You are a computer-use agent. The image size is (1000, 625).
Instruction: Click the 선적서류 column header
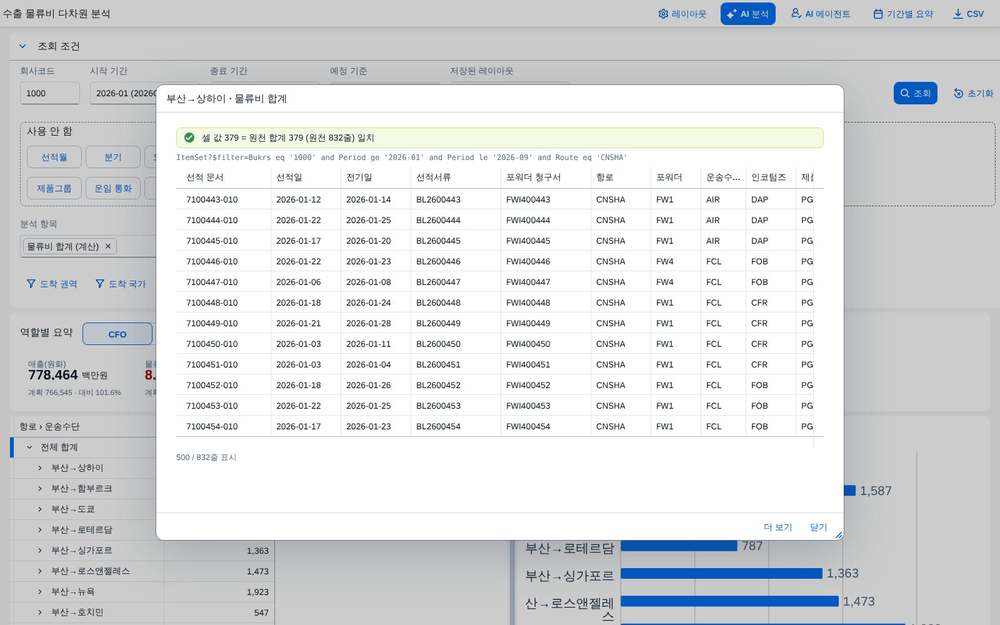point(455,177)
